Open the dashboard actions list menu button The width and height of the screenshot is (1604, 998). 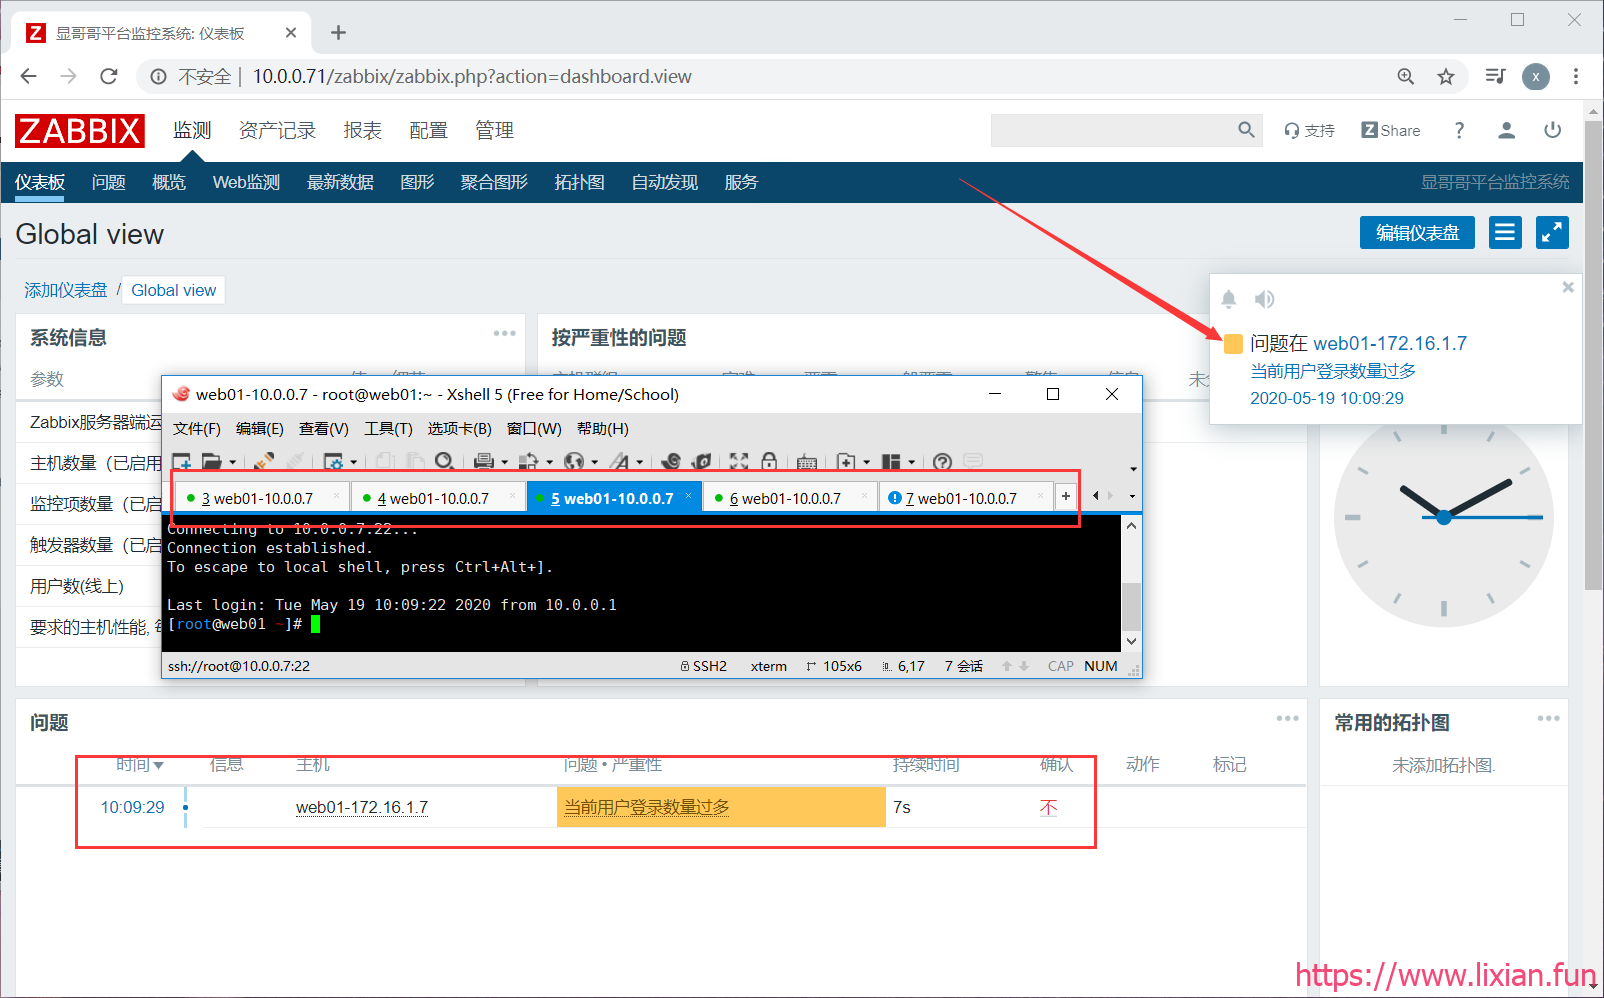coord(1504,233)
